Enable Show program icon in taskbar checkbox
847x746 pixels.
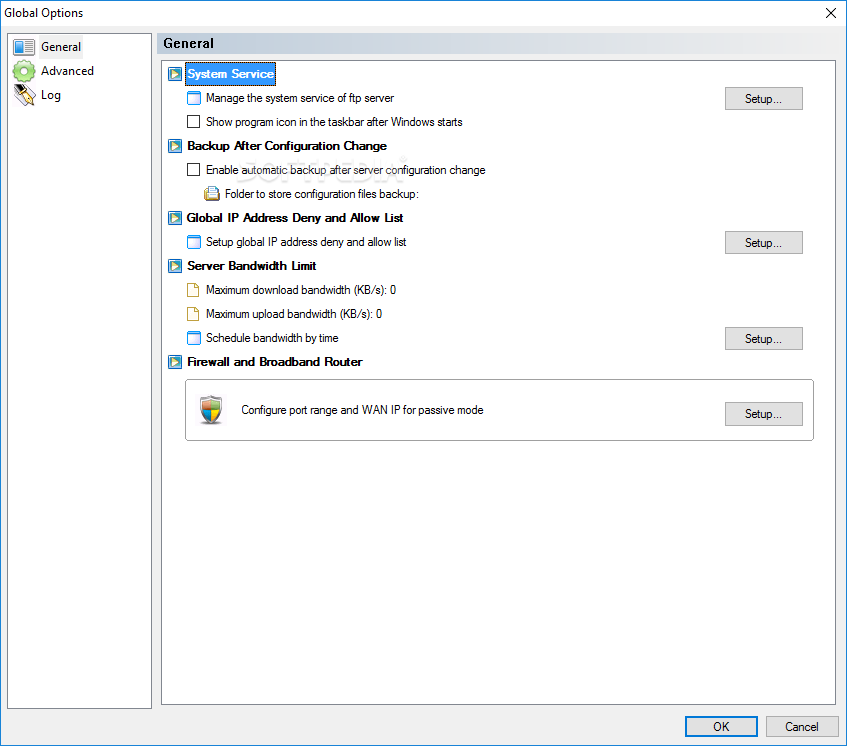coord(193,122)
